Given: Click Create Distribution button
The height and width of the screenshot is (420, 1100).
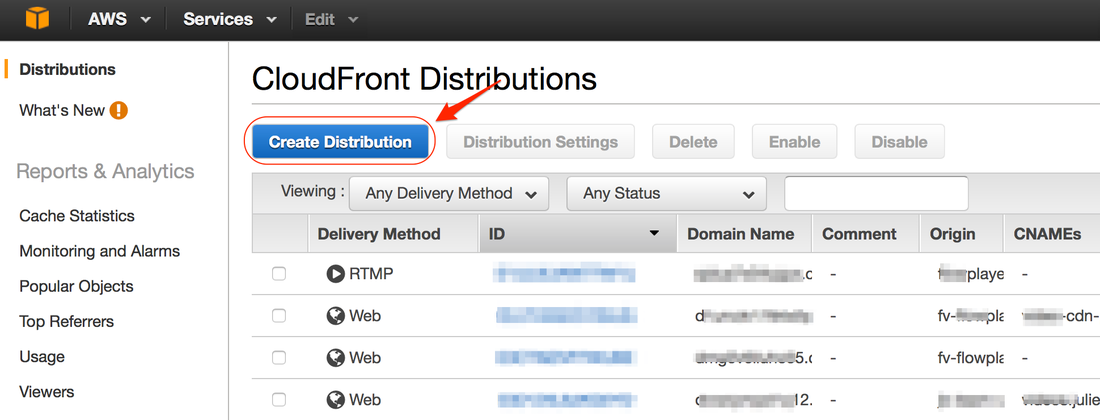Looking at the screenshot, I should click(x=340, y=142).
